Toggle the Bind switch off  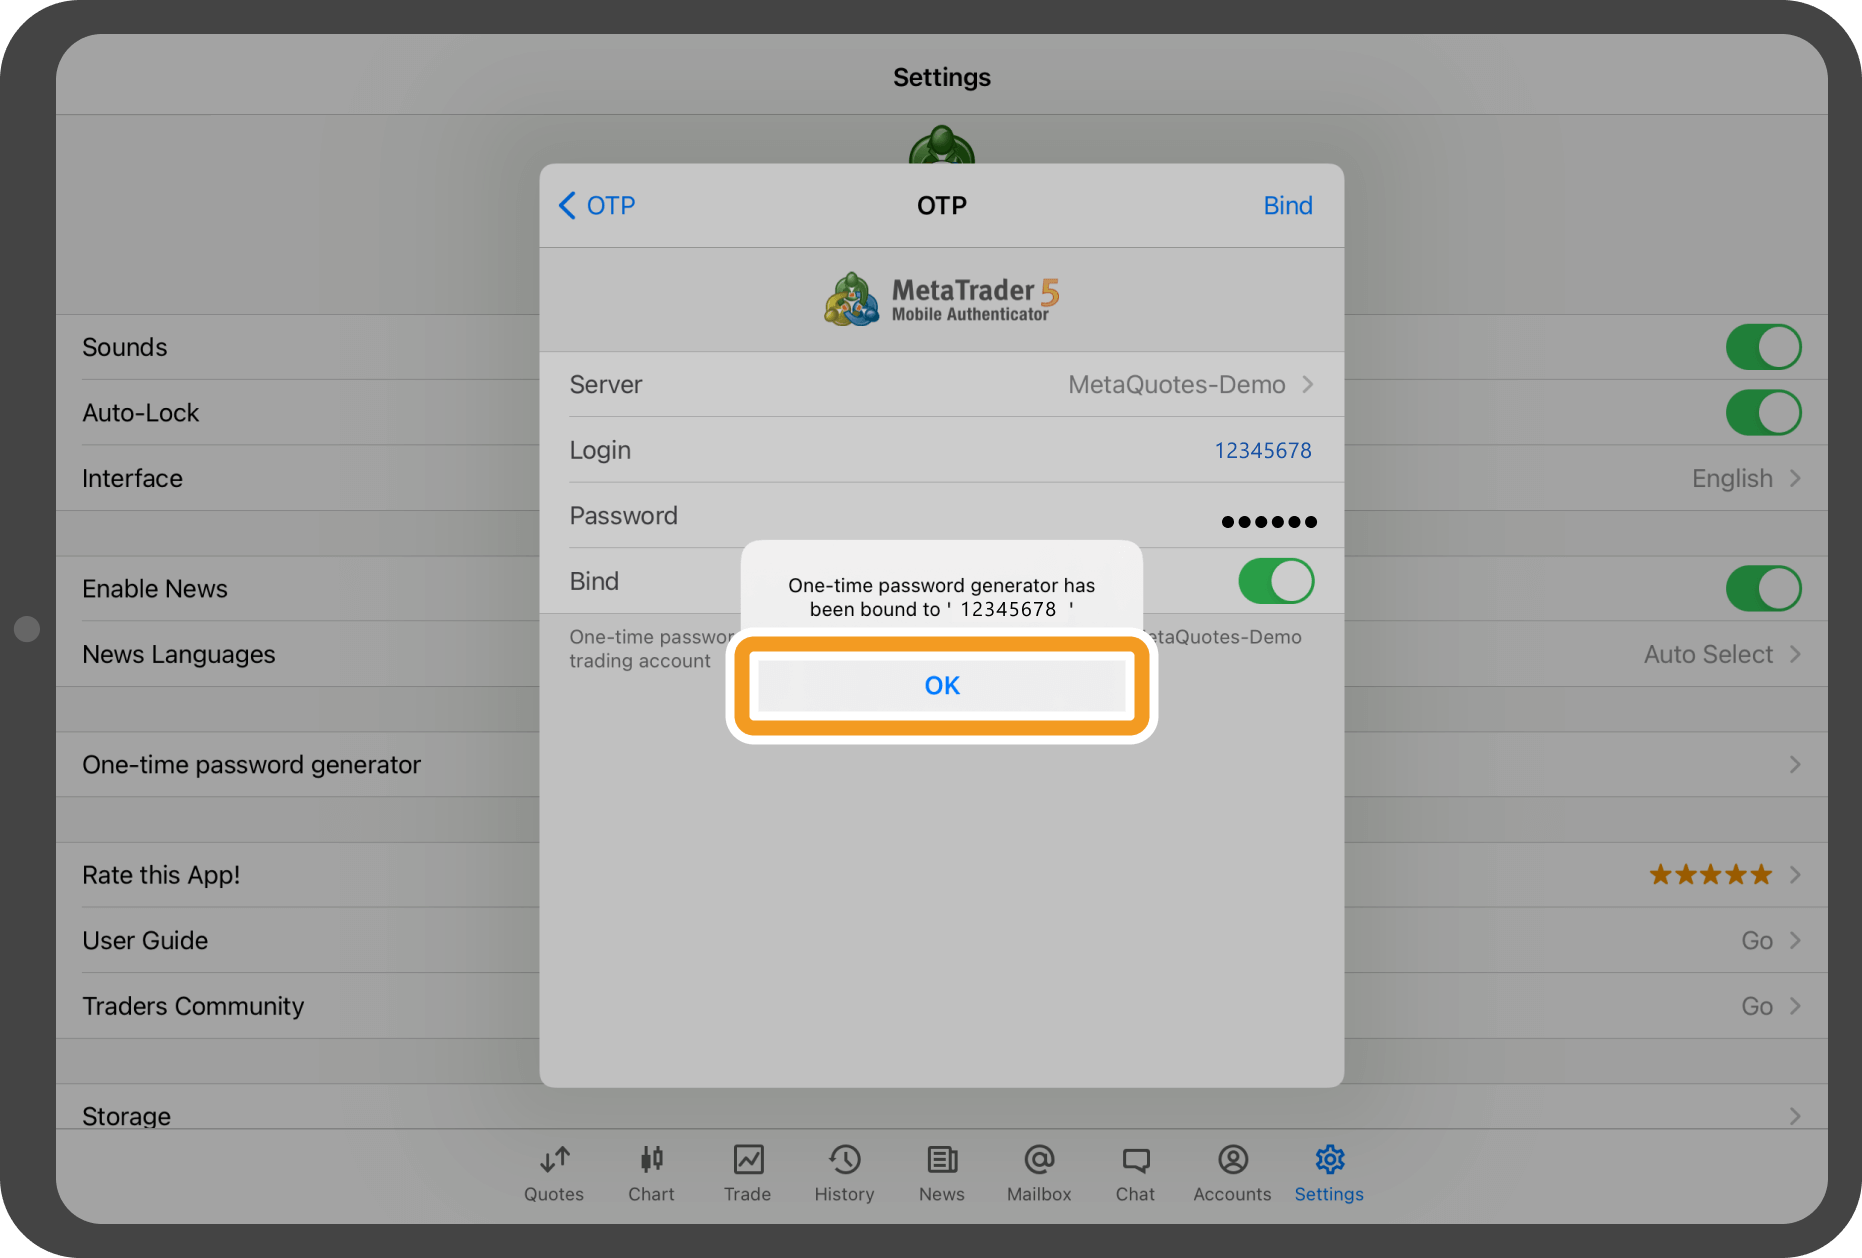click(x=1275, y=581)
